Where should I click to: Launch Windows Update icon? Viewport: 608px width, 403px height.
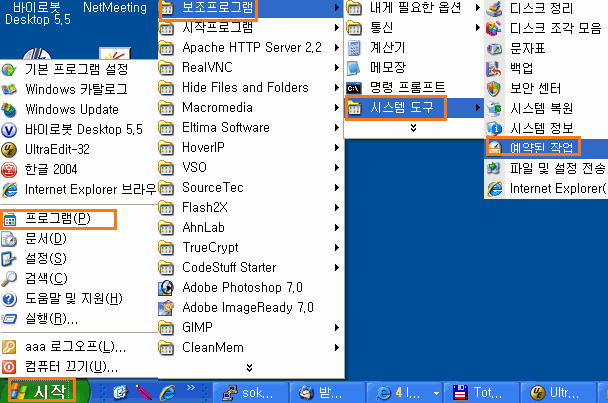point(9,110)
